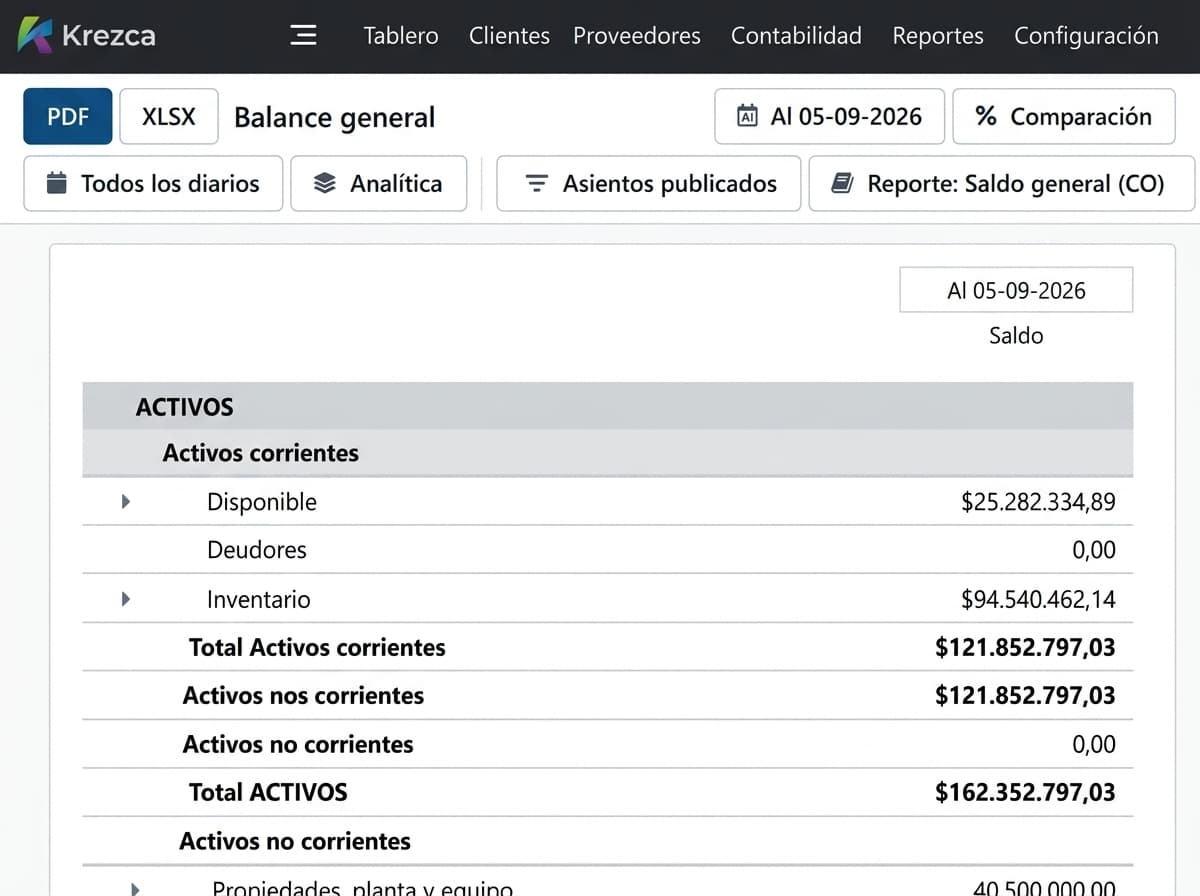This screenshot has height=896, width=1200.
Task: Click the Total ACTIVOS label
Action: pyautogui.click(x=268, y=792)
